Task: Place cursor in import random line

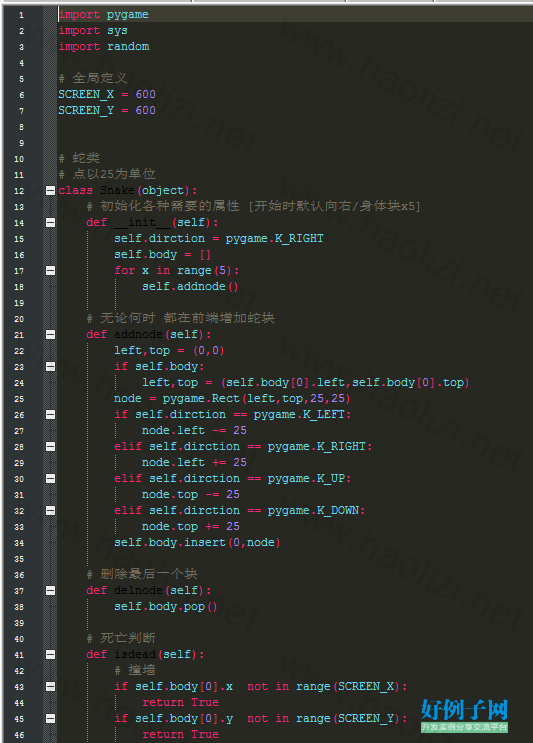Action: coord(104,46)
